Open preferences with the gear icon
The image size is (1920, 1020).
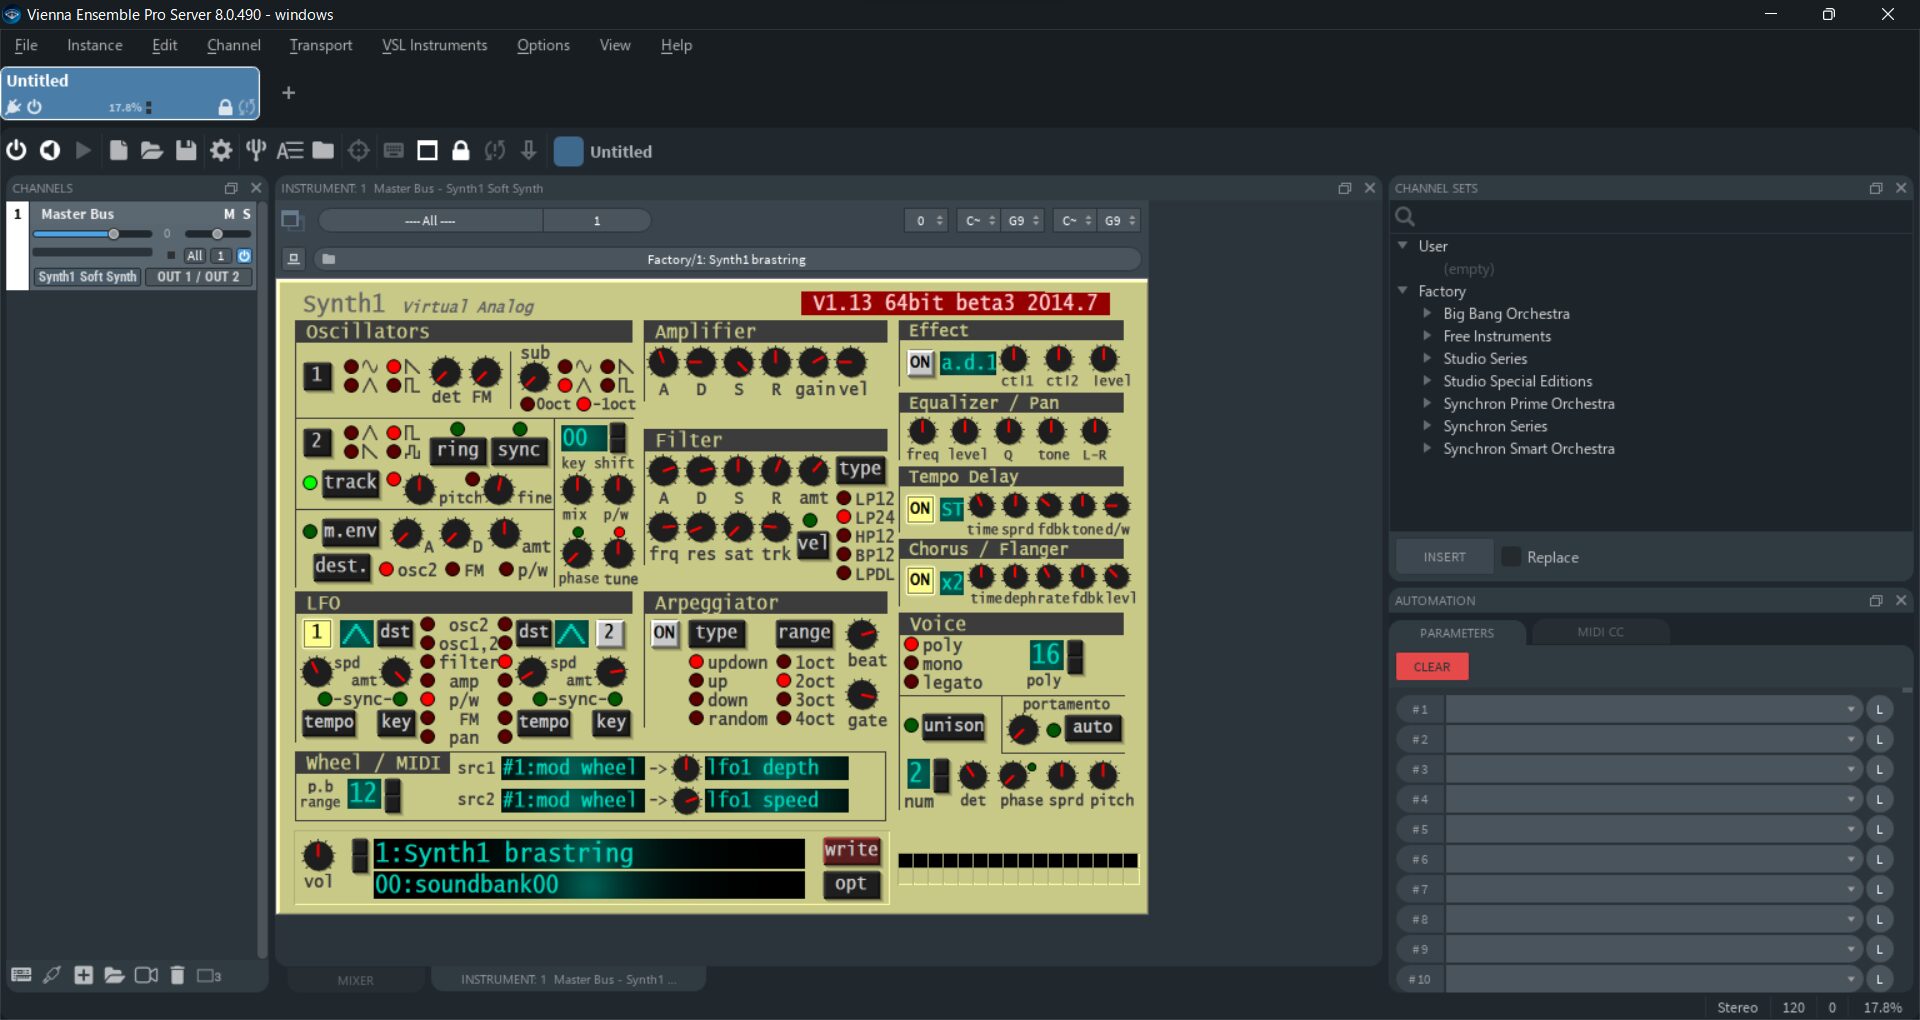tap(221, 151)
